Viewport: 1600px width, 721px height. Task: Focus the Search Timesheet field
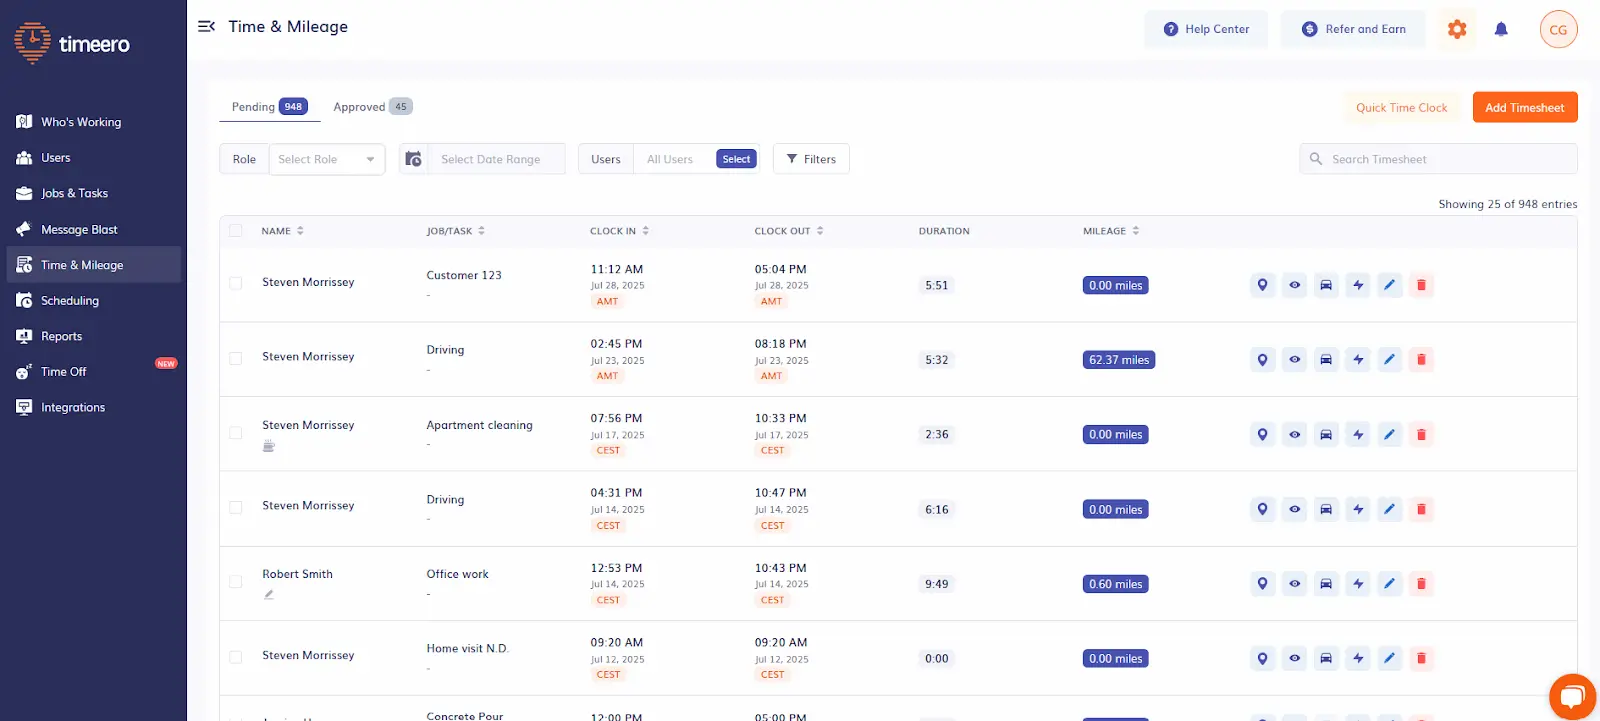[1438, 159]
